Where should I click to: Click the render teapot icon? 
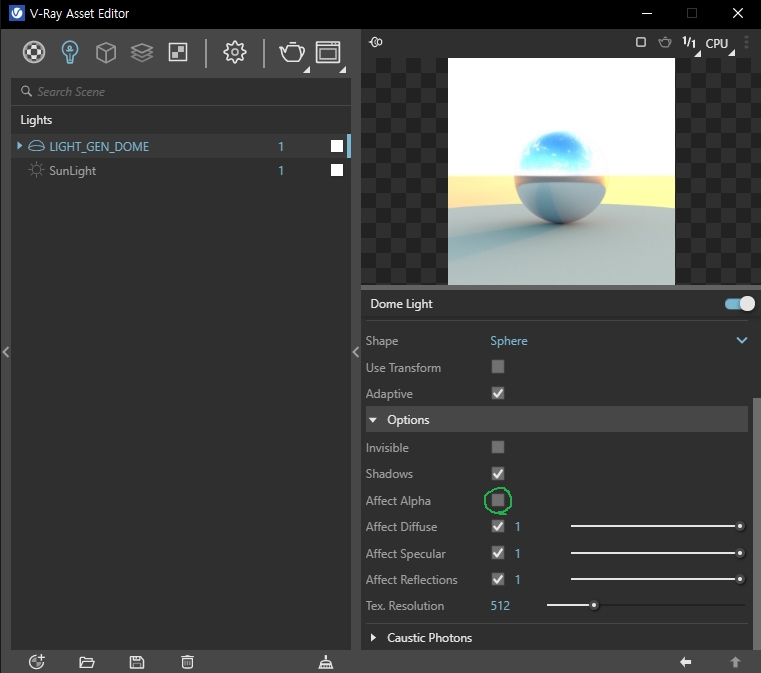pos(291,52)
